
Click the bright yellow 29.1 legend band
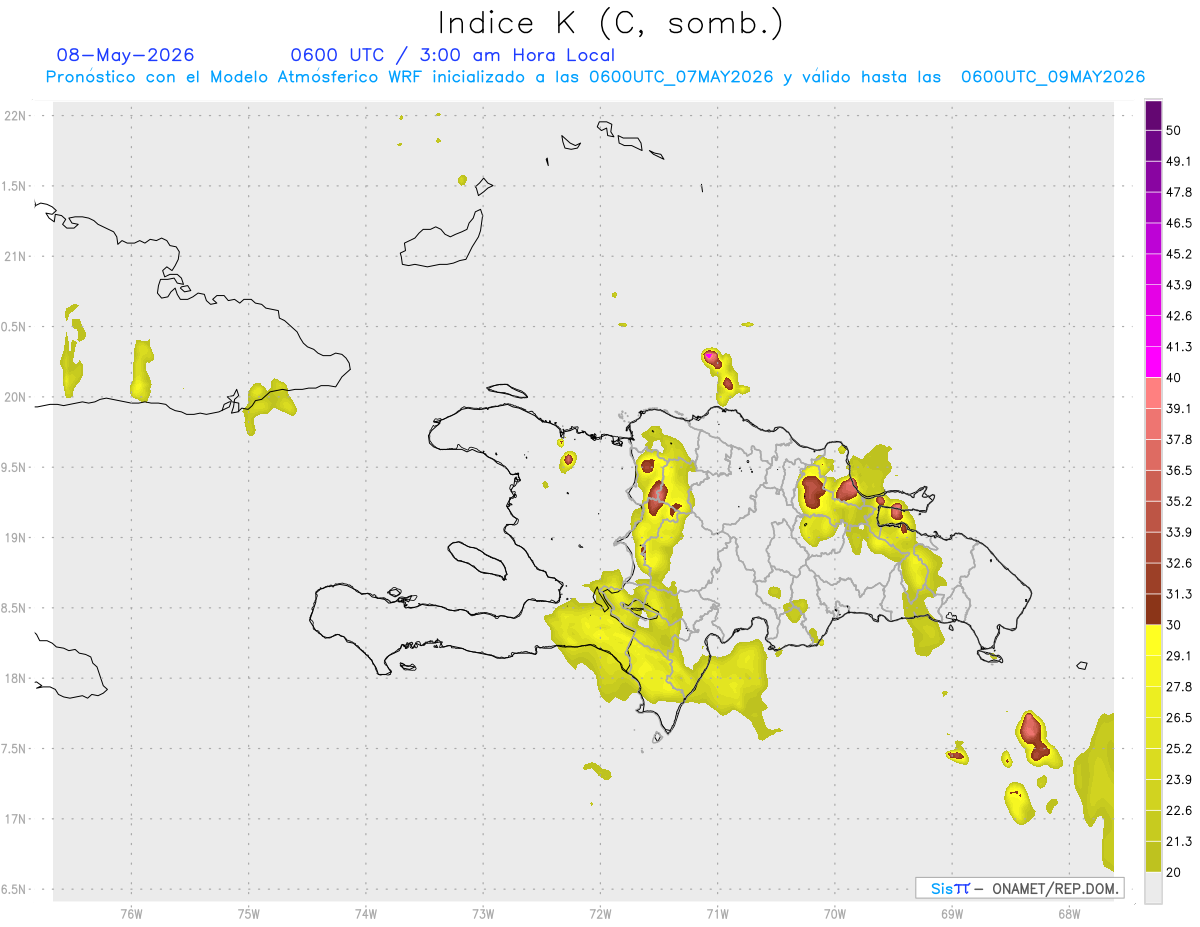(x=1153, y=640)
